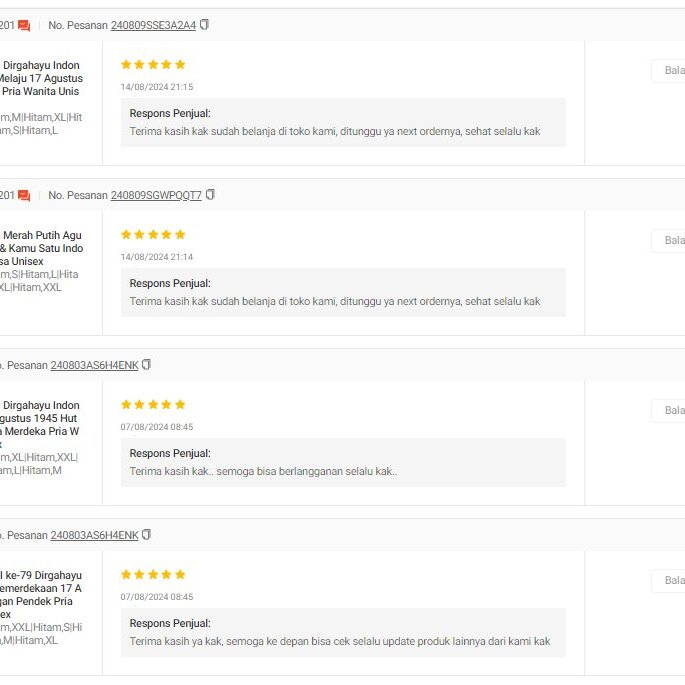Click the star rating dated 14/08/2024 21:15

(153, 65)
